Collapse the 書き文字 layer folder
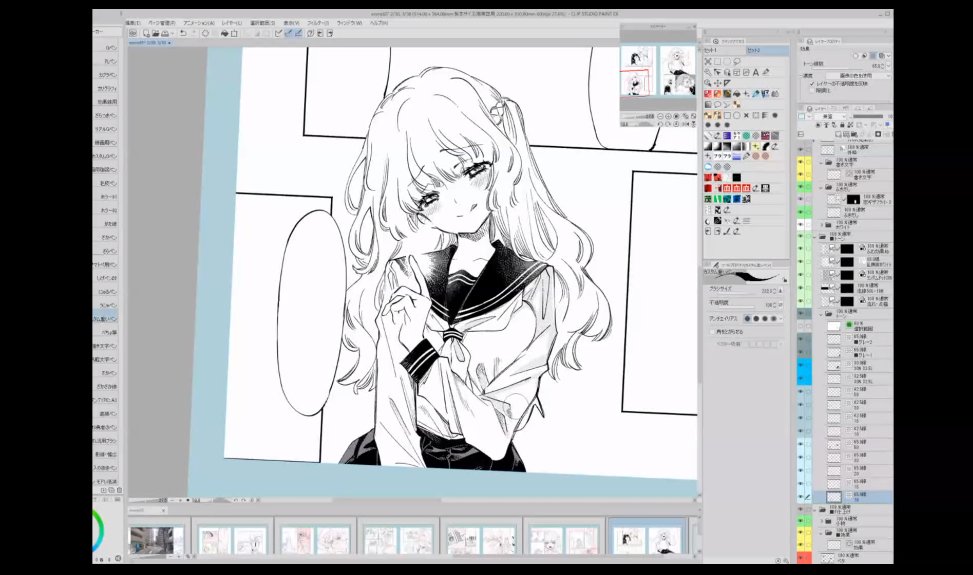 pyautogui.click(x=821, y=162)
